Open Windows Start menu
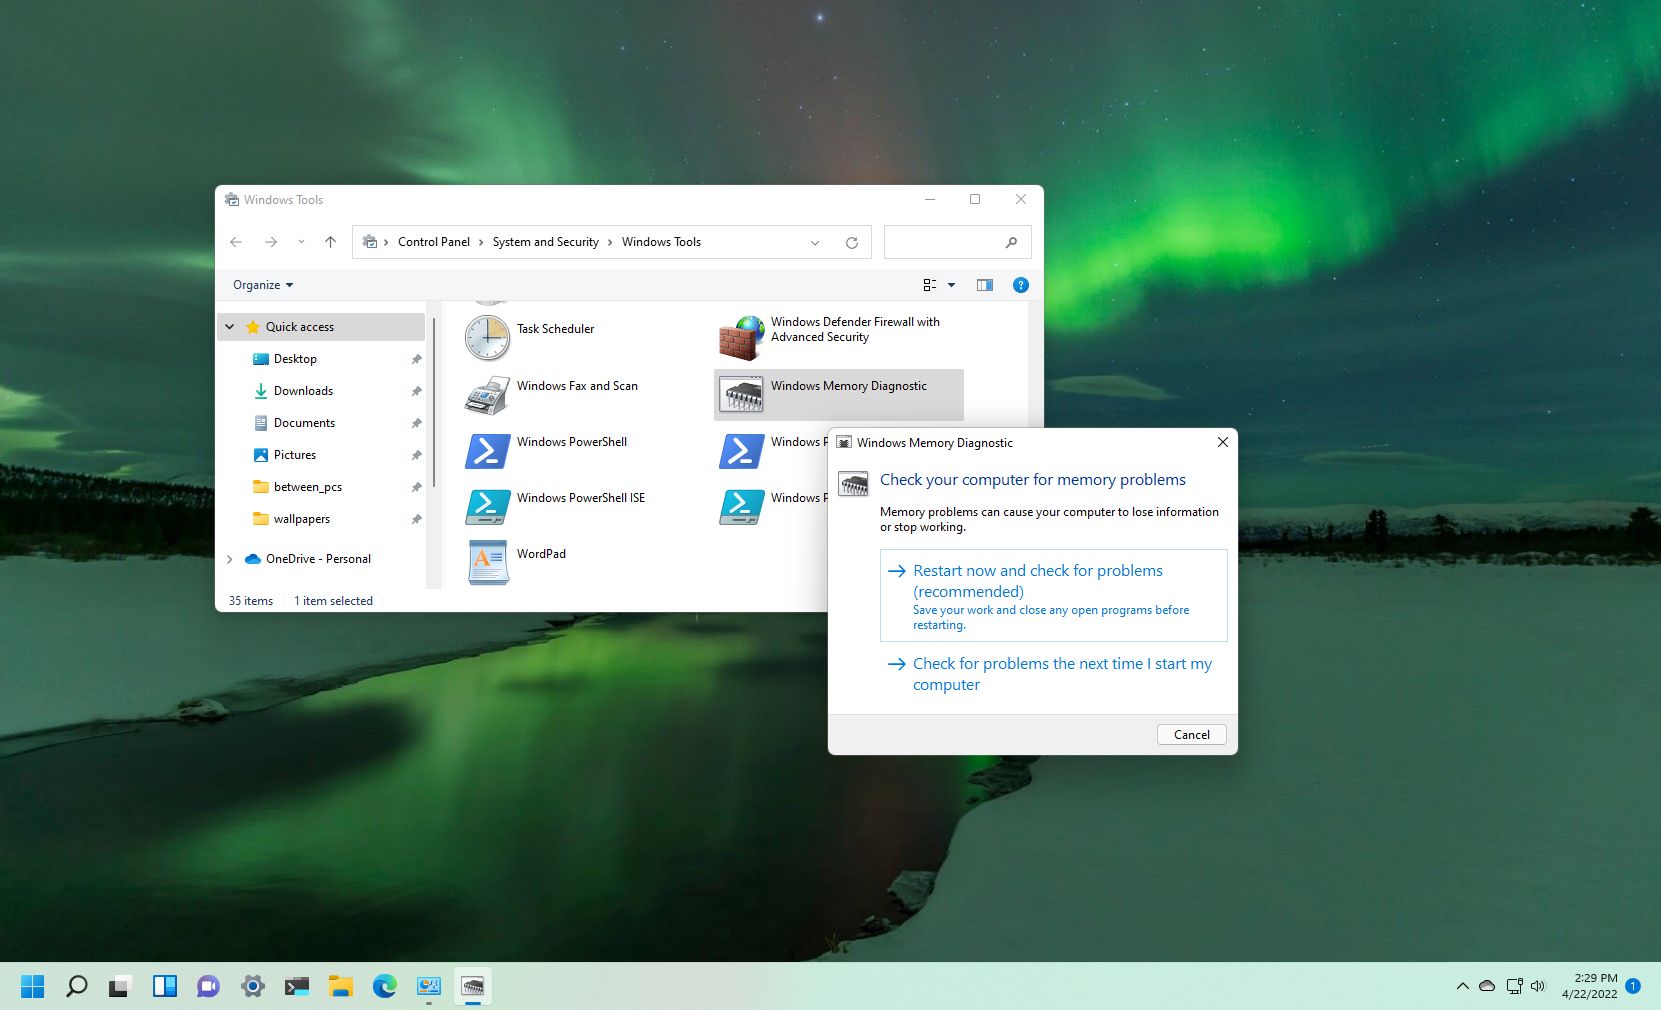Viewport: 1661px width, 1010px height. [33, 986]
